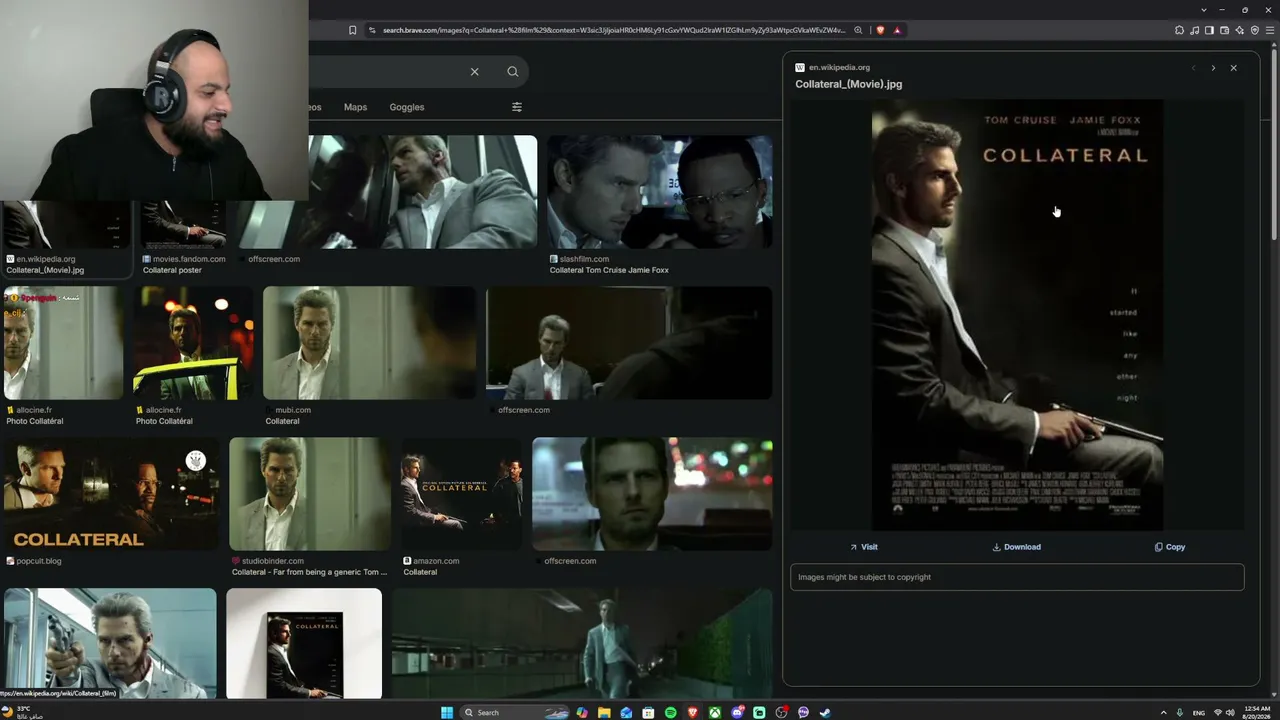Open the Maps search tab

tap(355, 107)
